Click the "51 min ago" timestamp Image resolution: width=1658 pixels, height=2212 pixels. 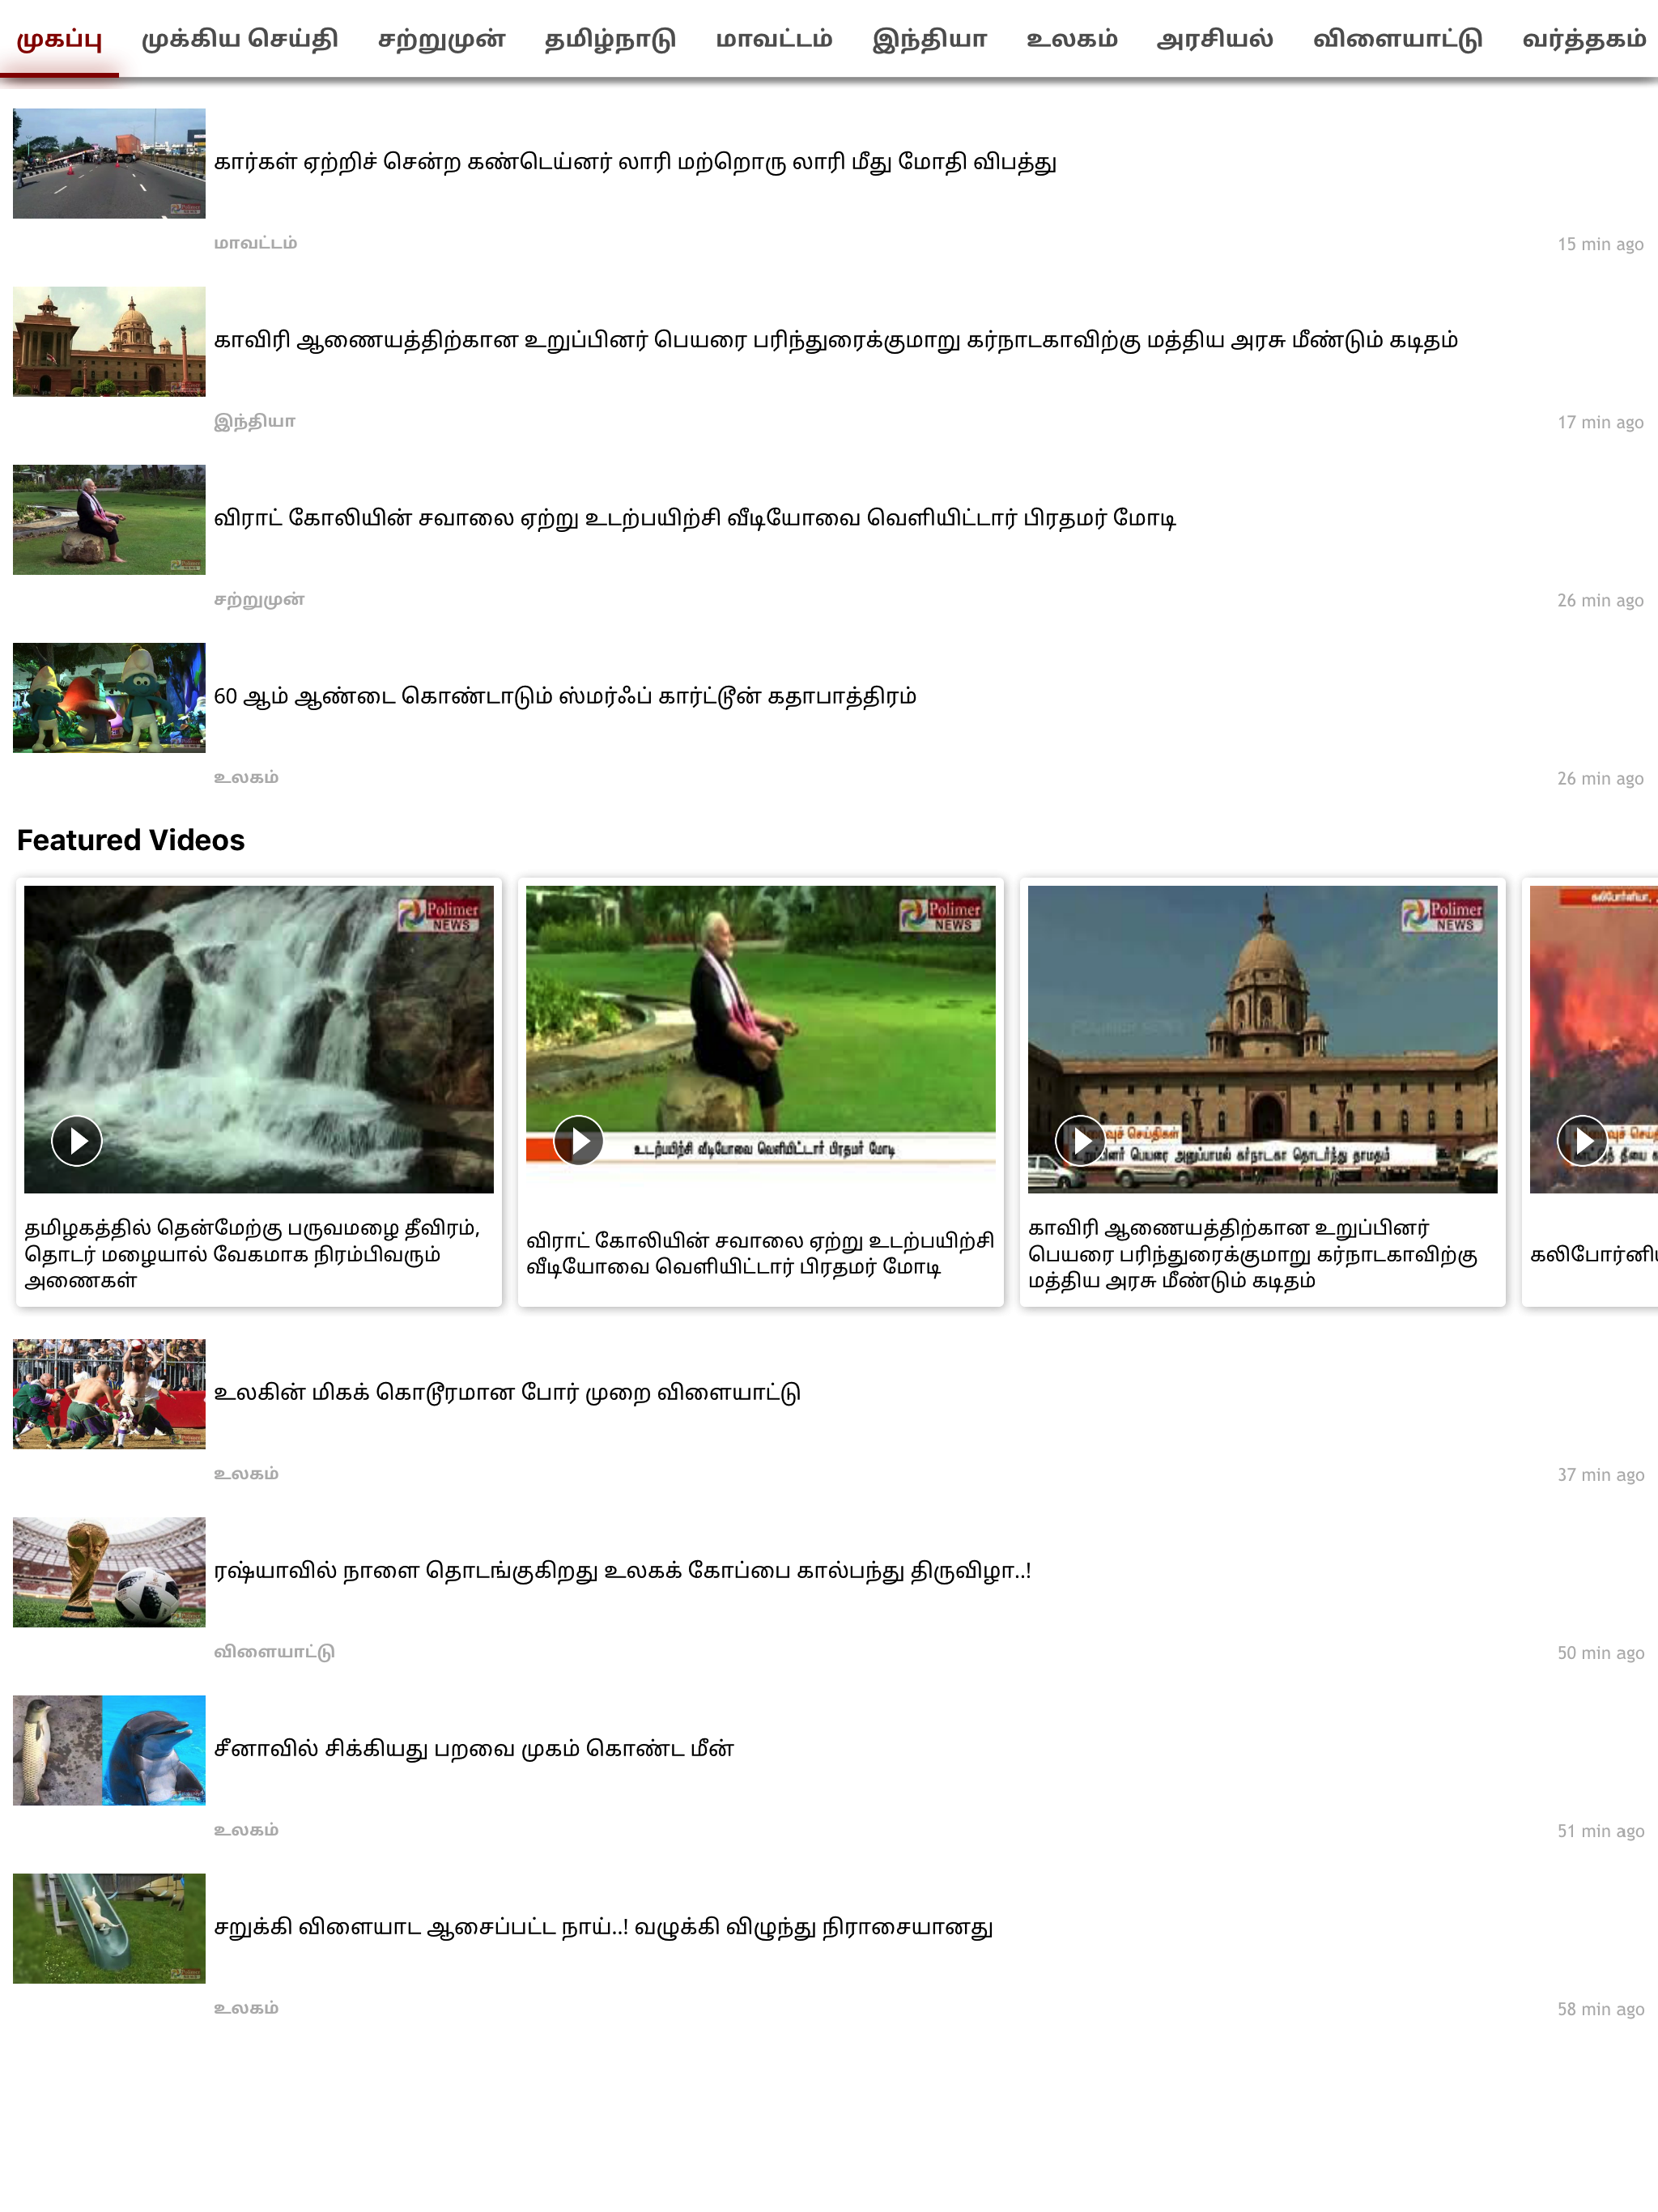[1600, 1830]
